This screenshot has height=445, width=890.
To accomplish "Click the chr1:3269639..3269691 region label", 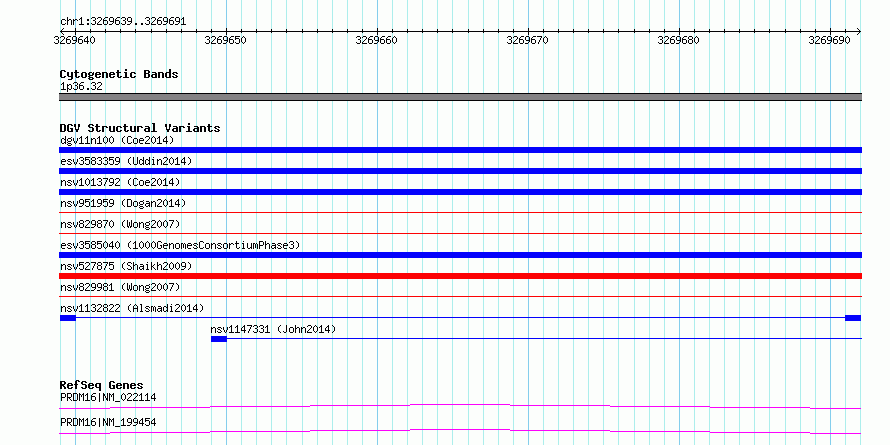I will [123, 22].
